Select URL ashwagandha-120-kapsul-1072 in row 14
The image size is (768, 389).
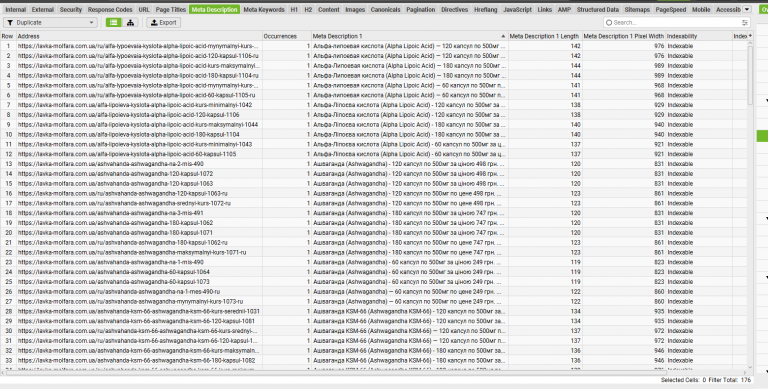(116, 173)
